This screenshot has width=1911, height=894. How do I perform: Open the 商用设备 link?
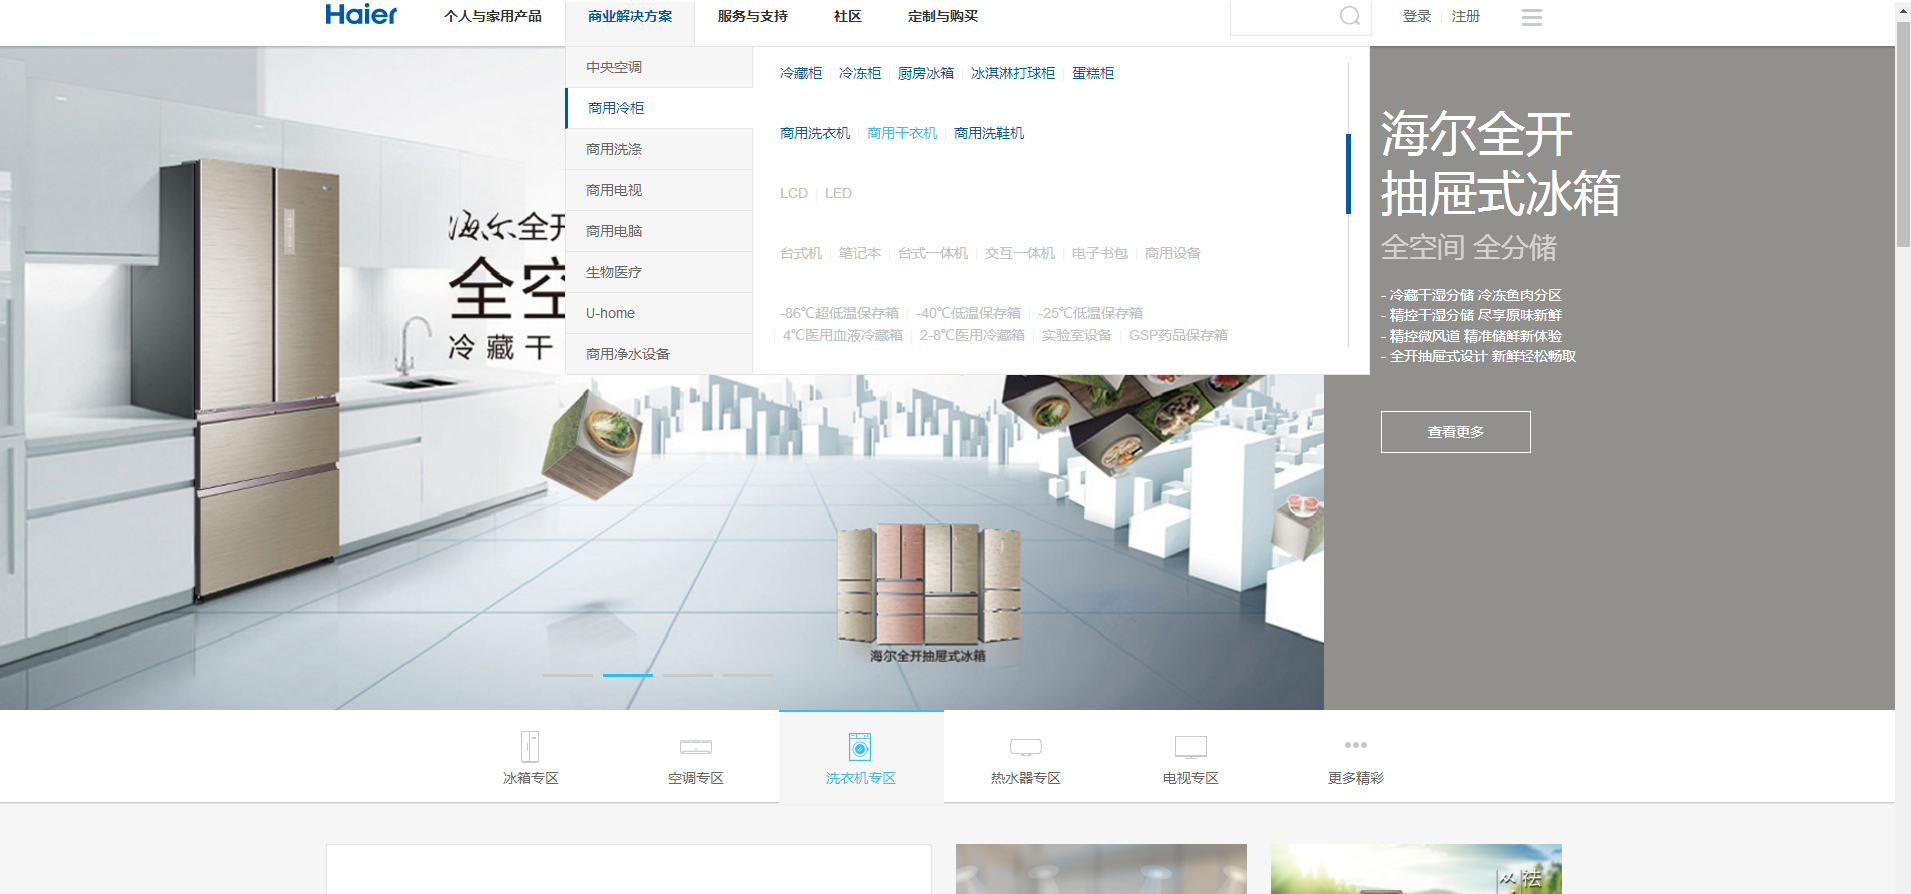pyautogui.click(x=1173, y=253)
